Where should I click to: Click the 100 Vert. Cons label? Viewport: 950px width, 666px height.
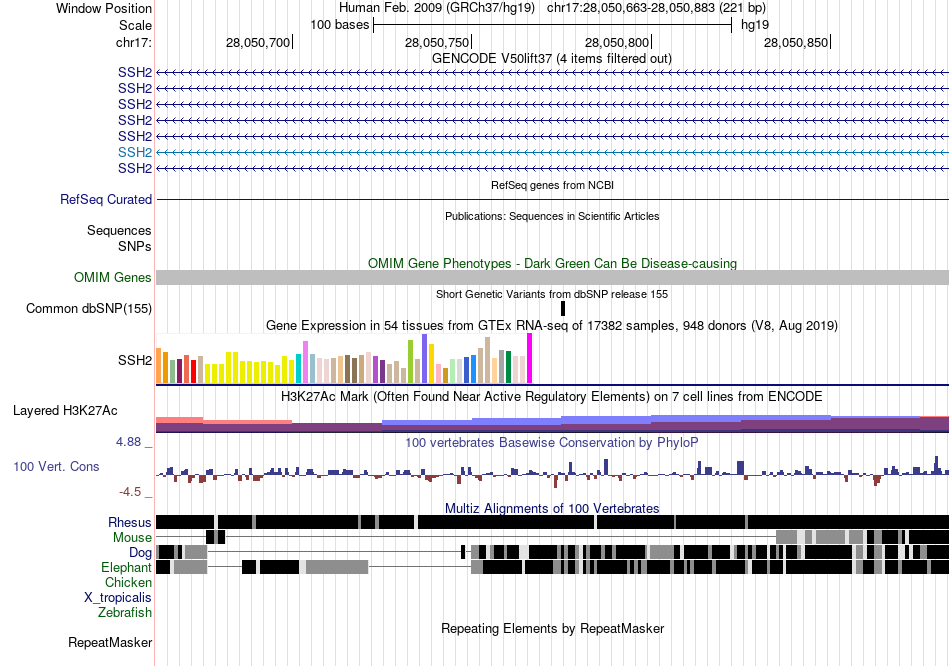point(56,467)
